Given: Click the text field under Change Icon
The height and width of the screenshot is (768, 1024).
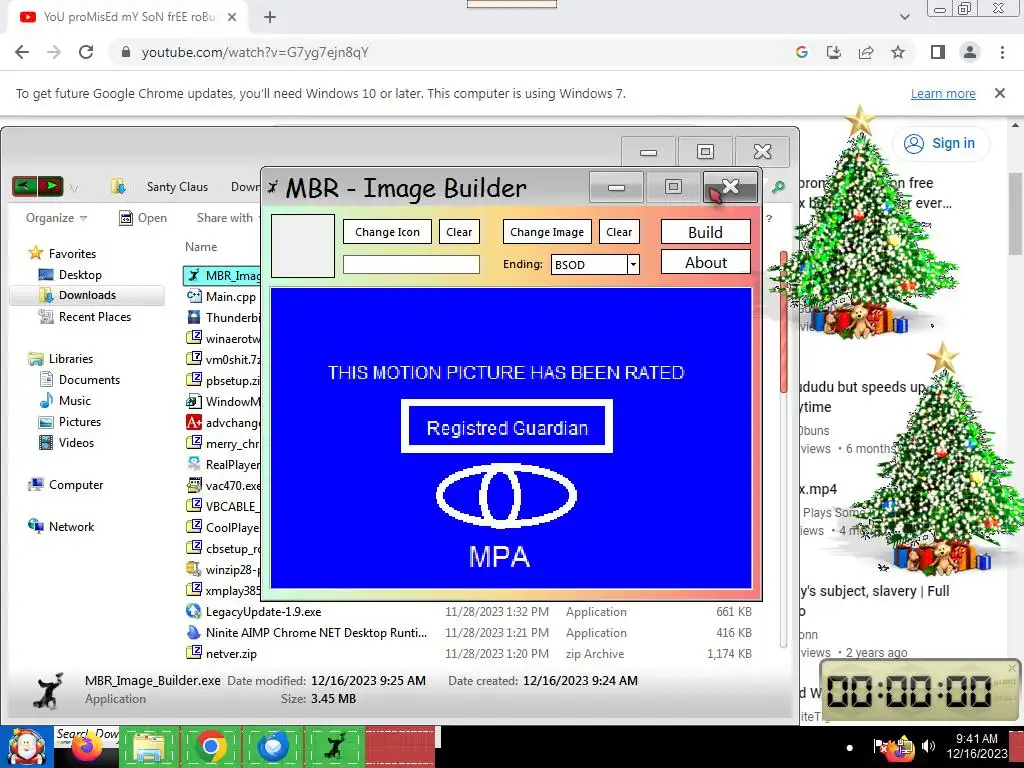Looking at the screenshot, I should tap(411, 264).
